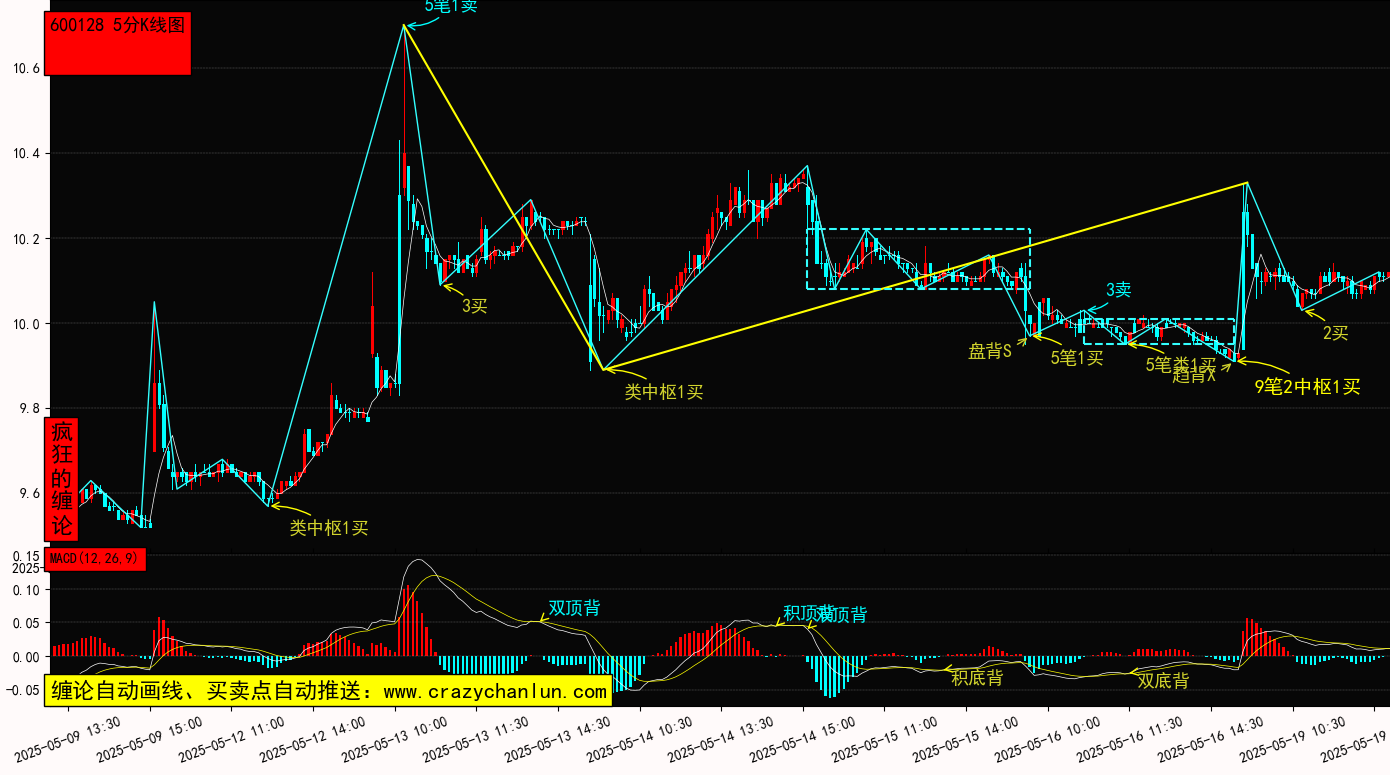Click the 0.10 MACD axis label
The image size is (1390, 775).
[x=26, y=590]
